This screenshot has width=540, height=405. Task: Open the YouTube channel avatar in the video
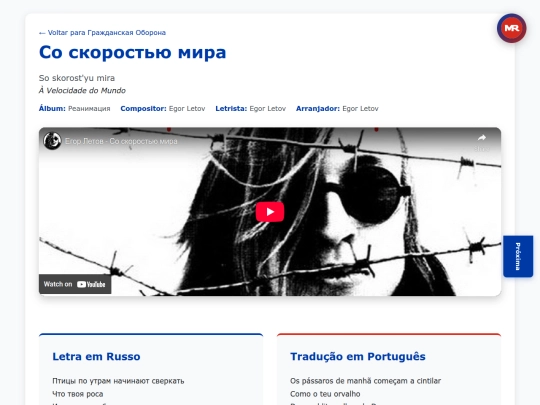52,141
